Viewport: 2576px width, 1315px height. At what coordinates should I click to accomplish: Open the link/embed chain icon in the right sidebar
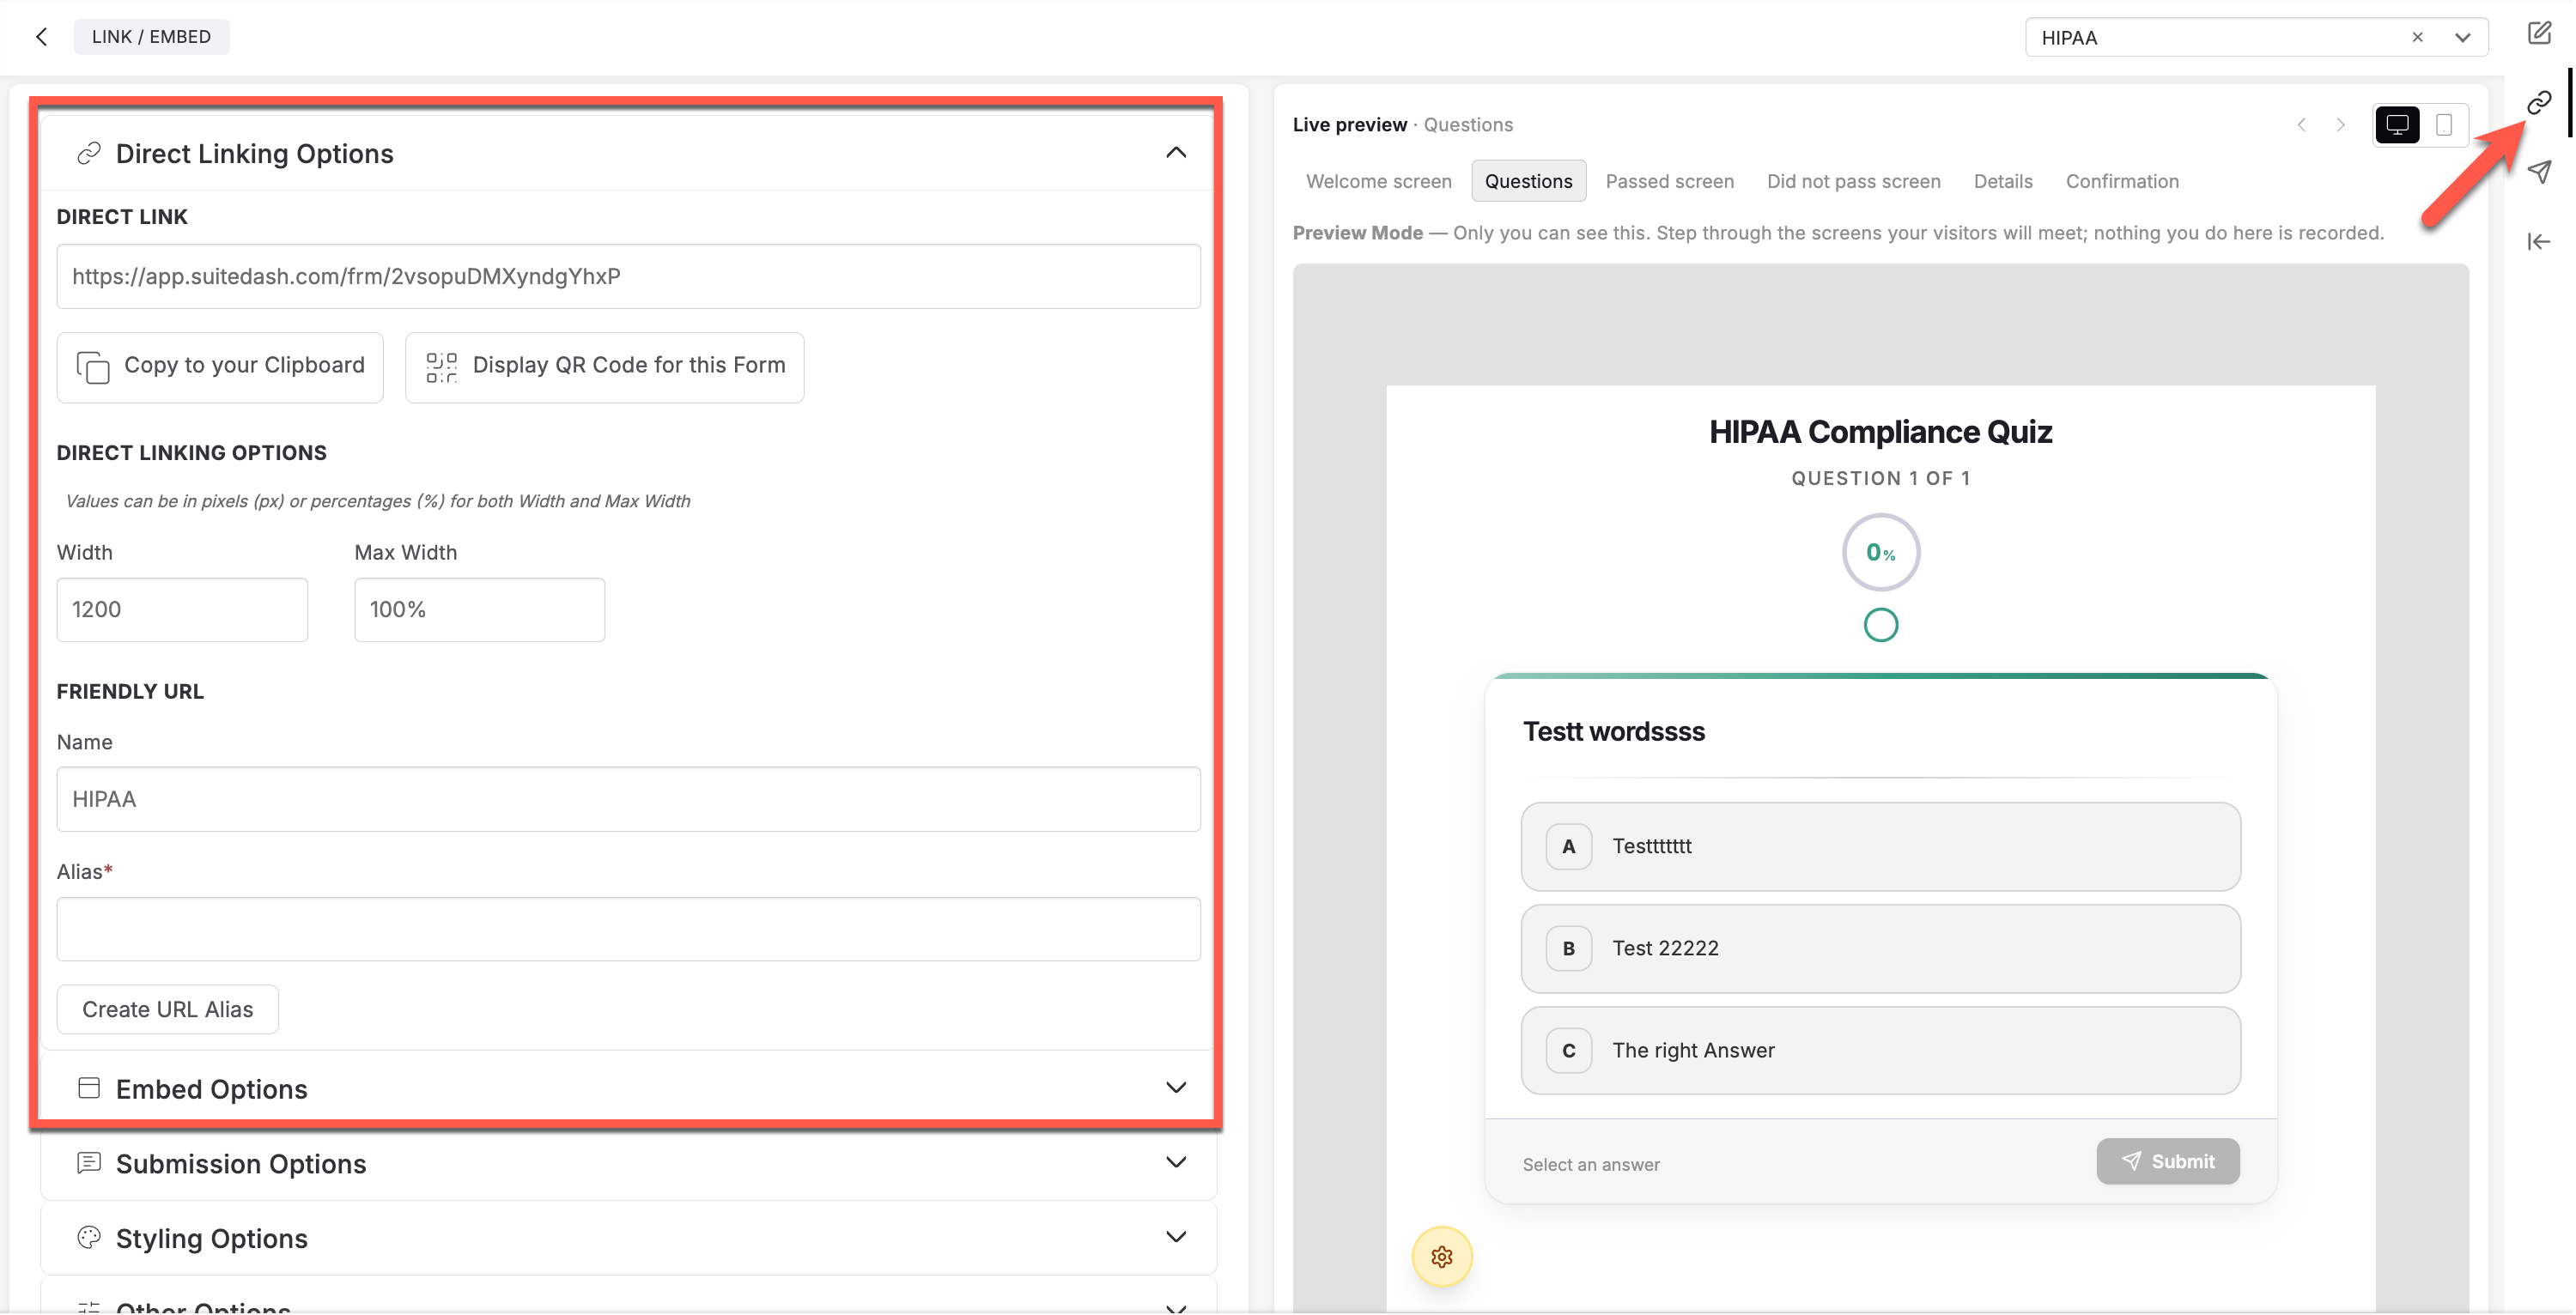[2539, 102]
